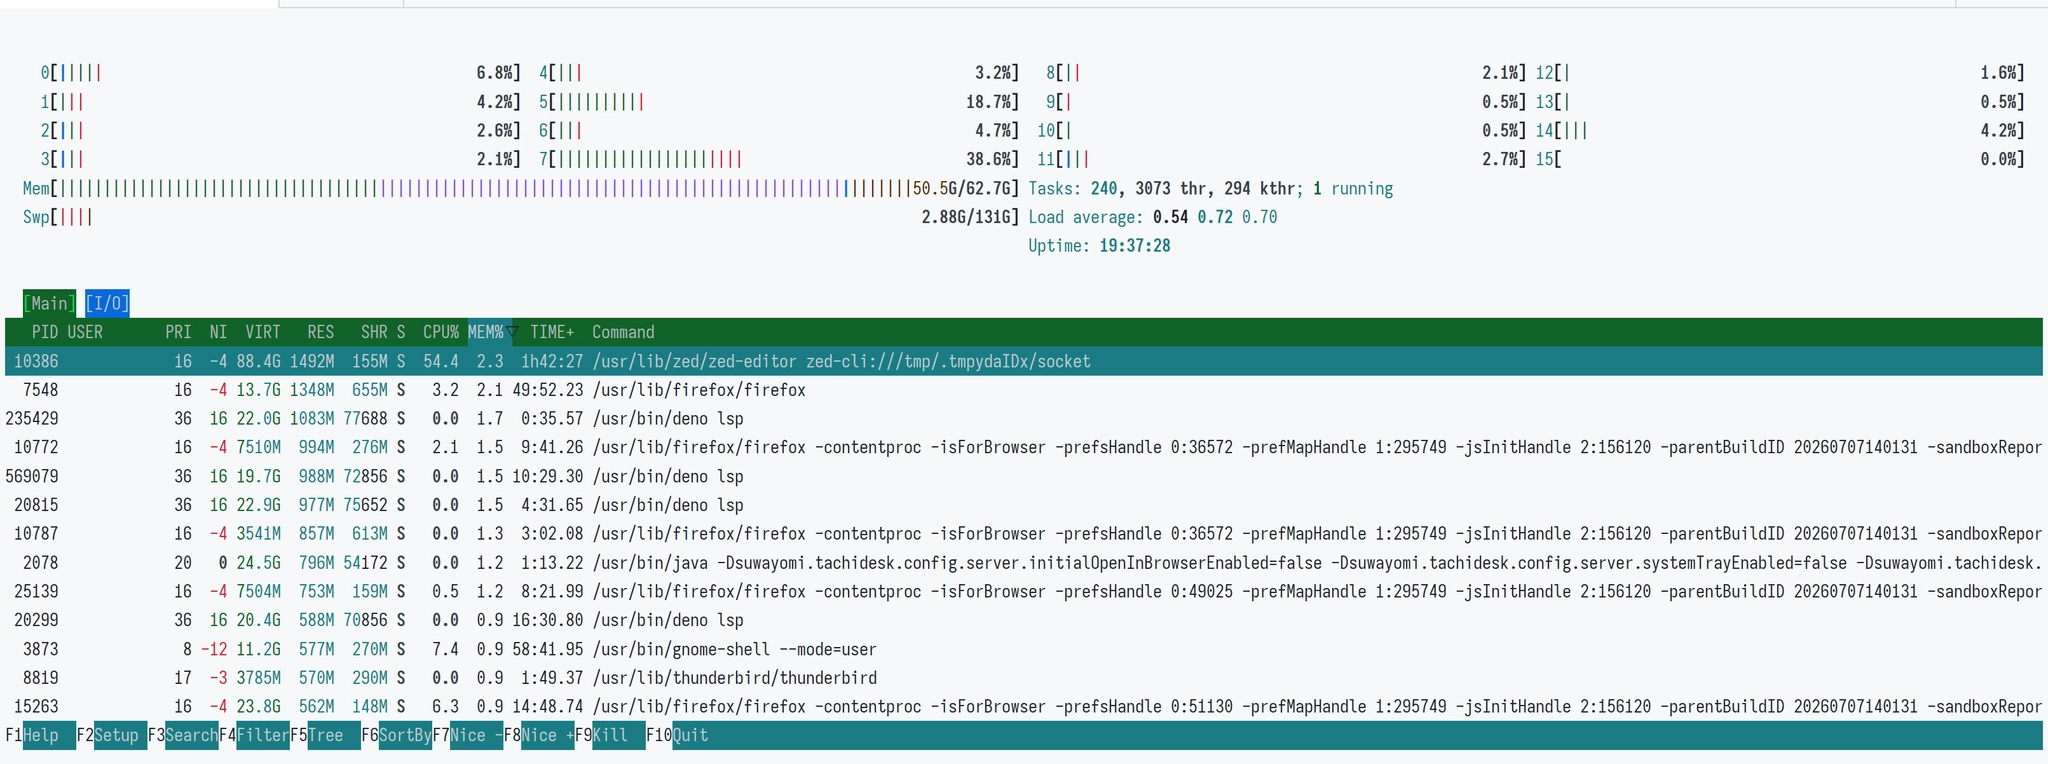Toggle sort order on MEM% column
The height and width of the screenshot is (764, 2048).
click(490, 332)
